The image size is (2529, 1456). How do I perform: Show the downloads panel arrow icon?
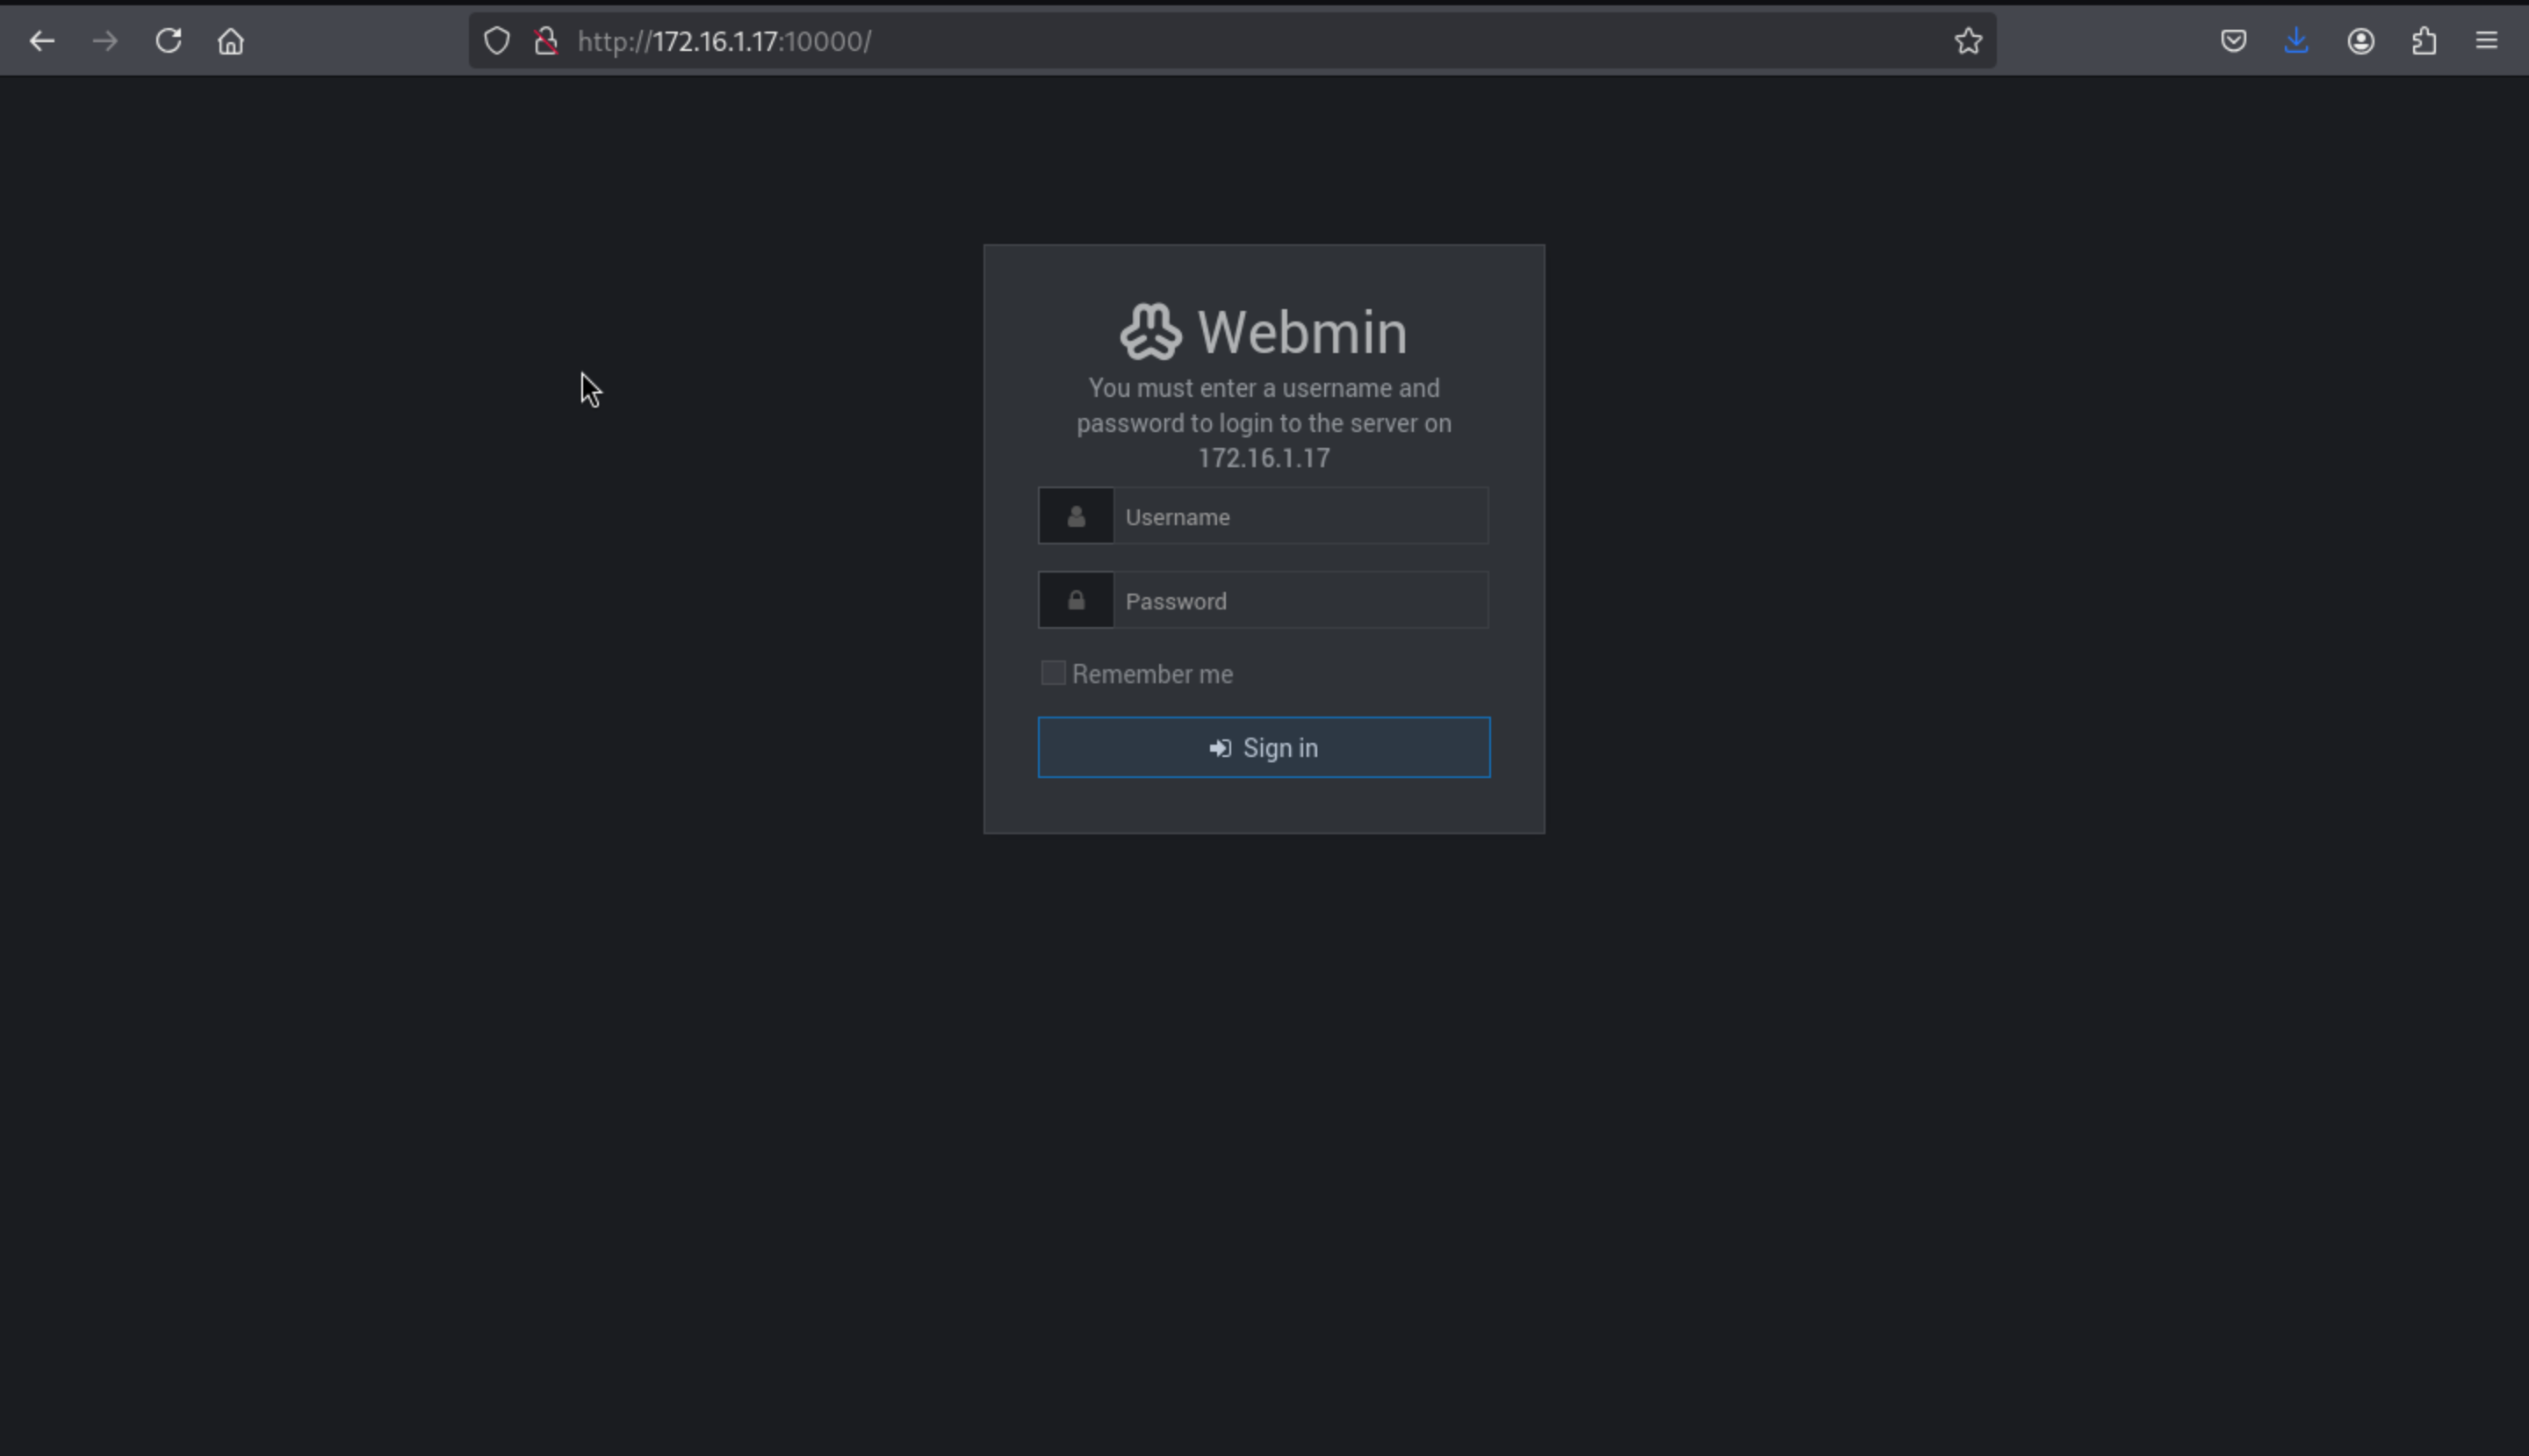pos(2296,41)
